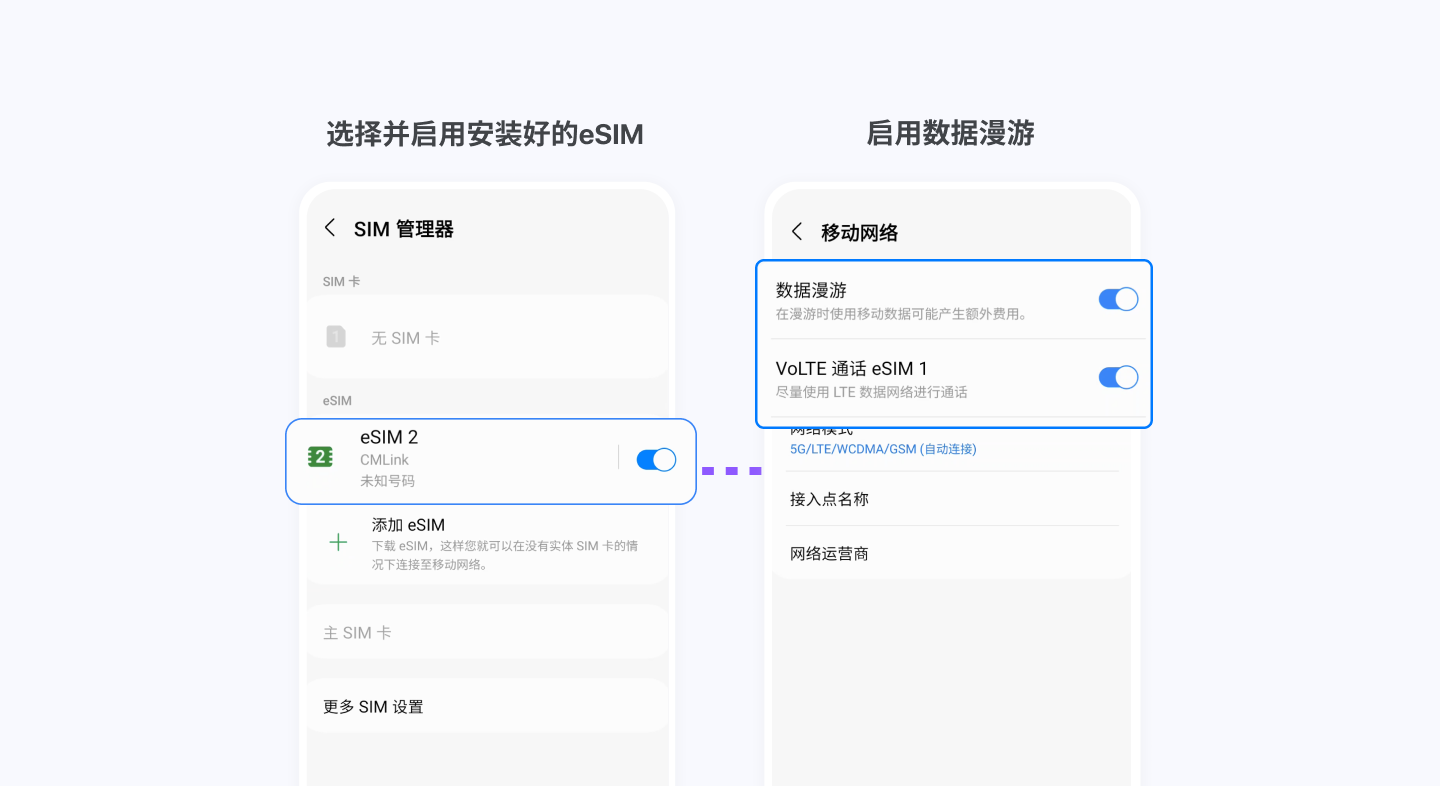Open 更多 SIM 设置
Viewport: 1440px width, 786px height.
coord(374,706)
